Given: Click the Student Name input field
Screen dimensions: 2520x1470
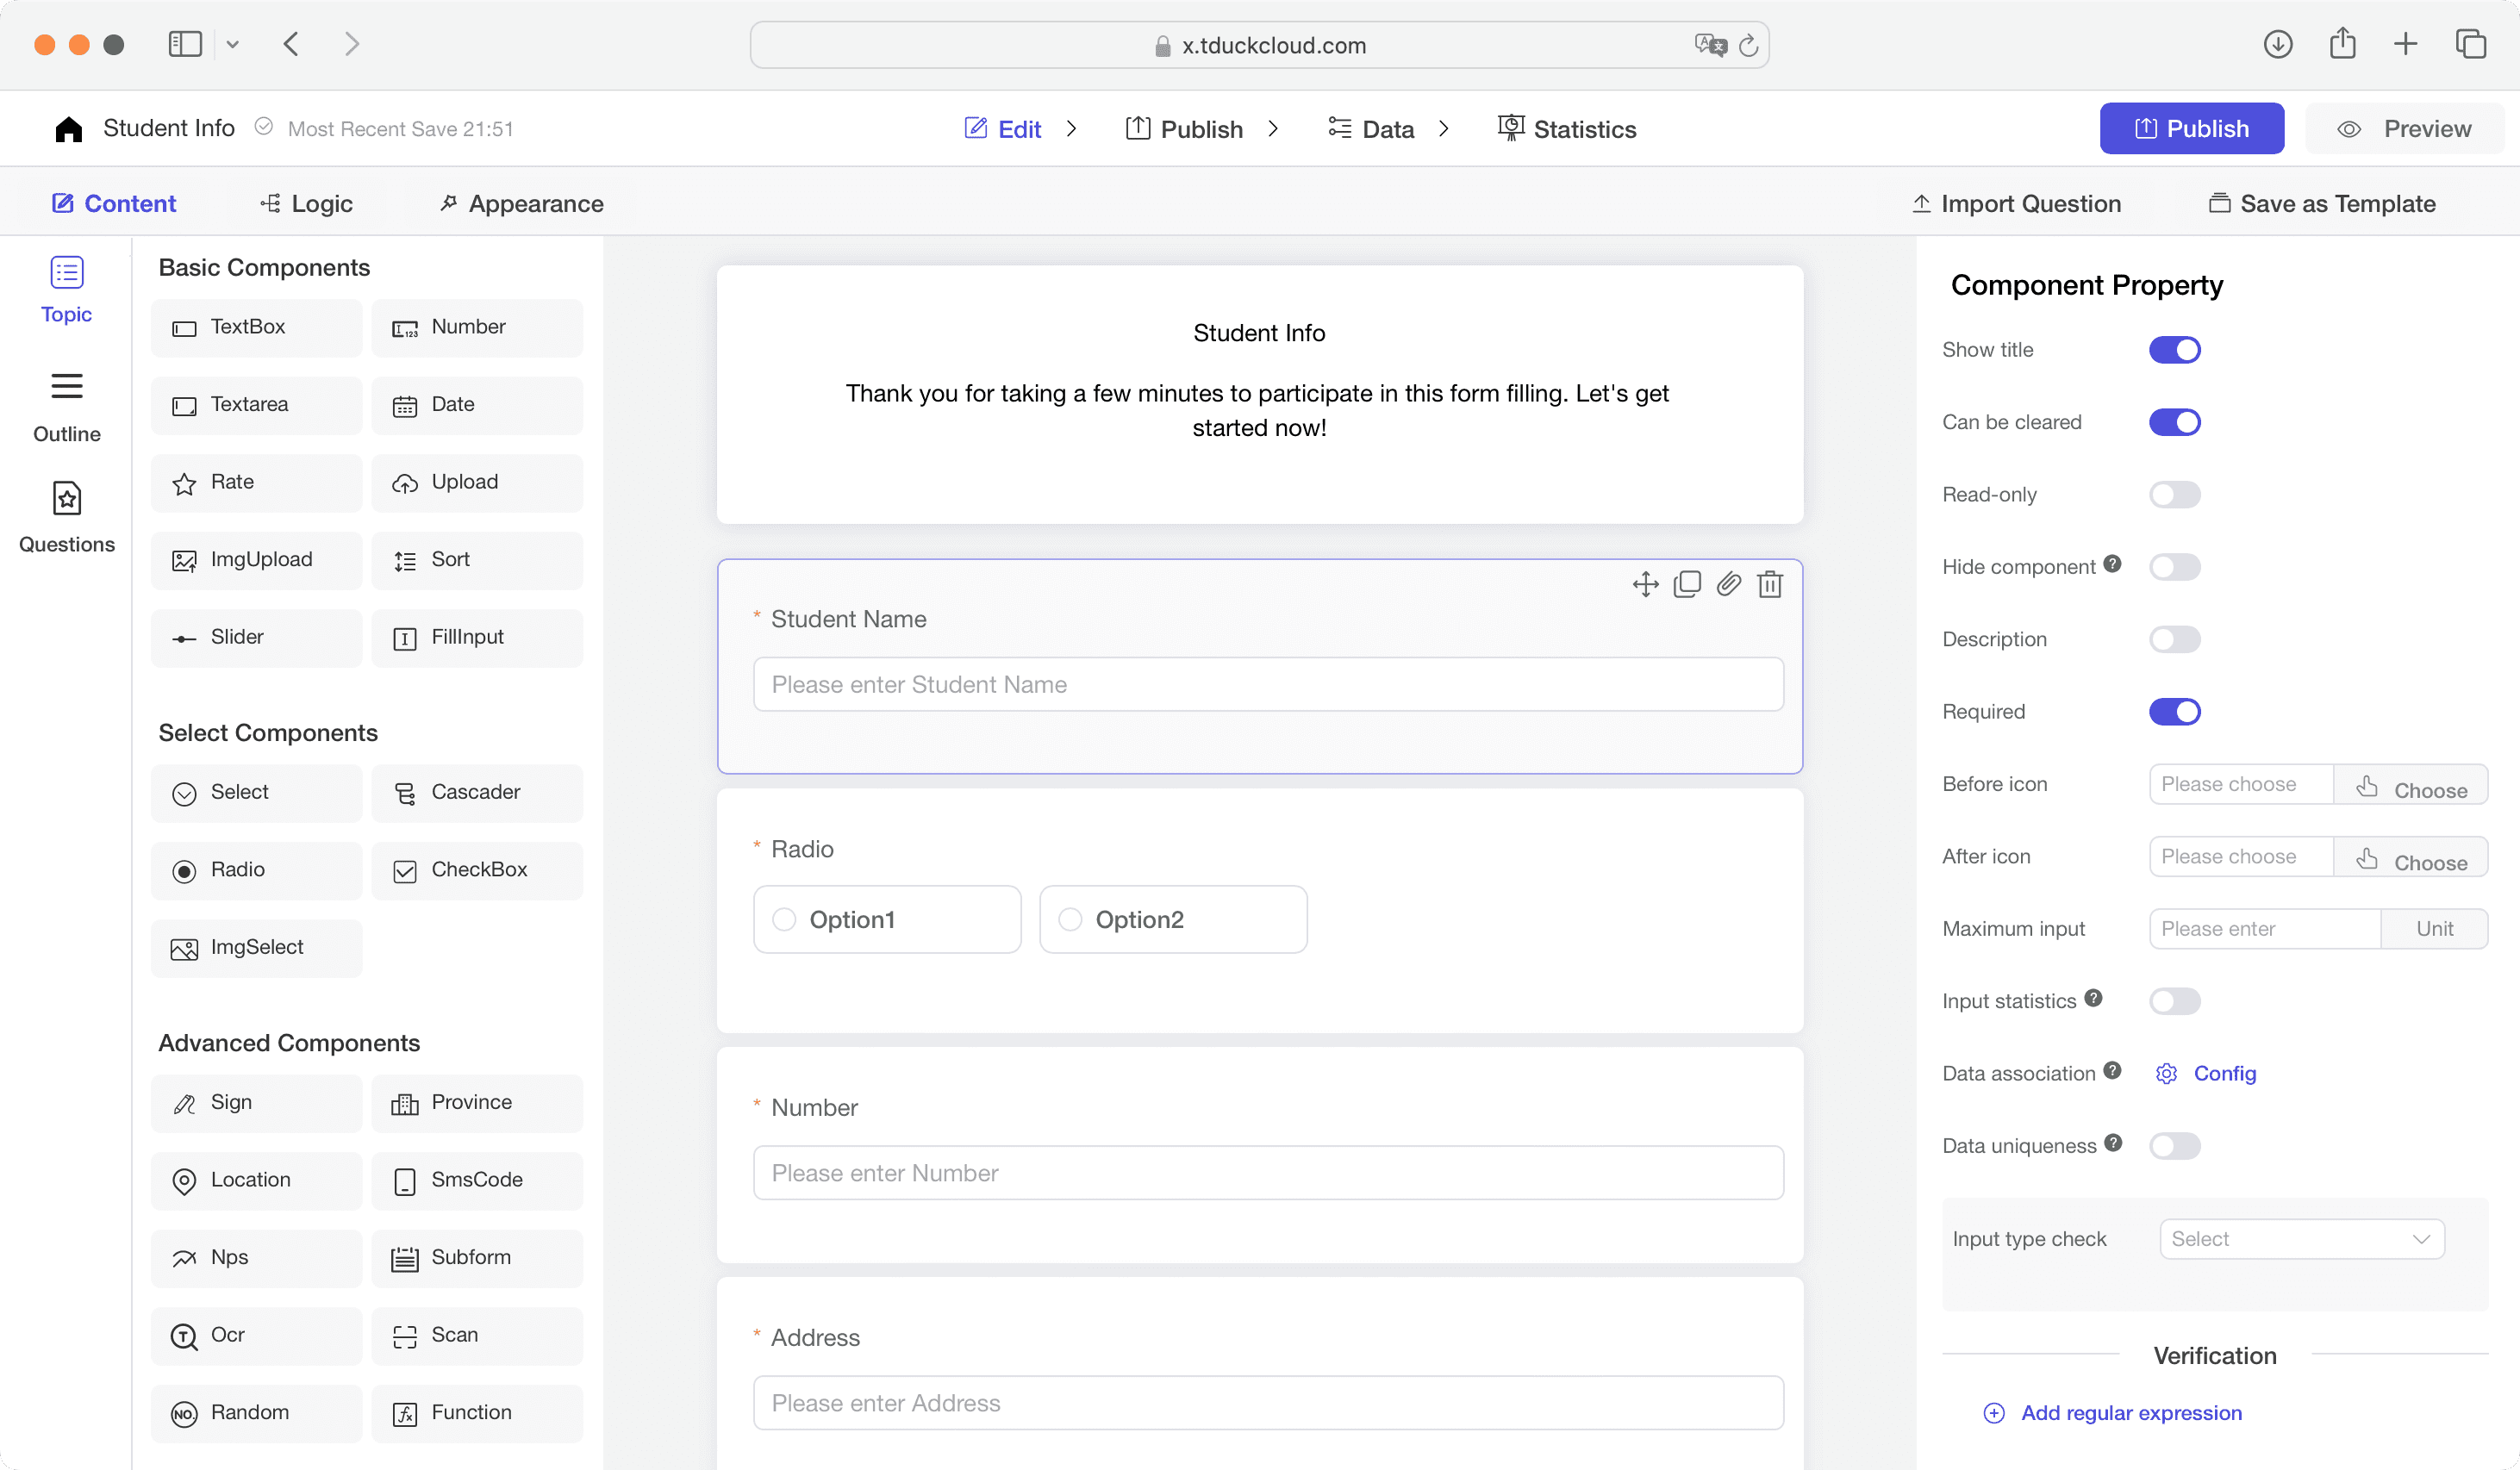Looking at the screenshot, I should [1268, 685].
